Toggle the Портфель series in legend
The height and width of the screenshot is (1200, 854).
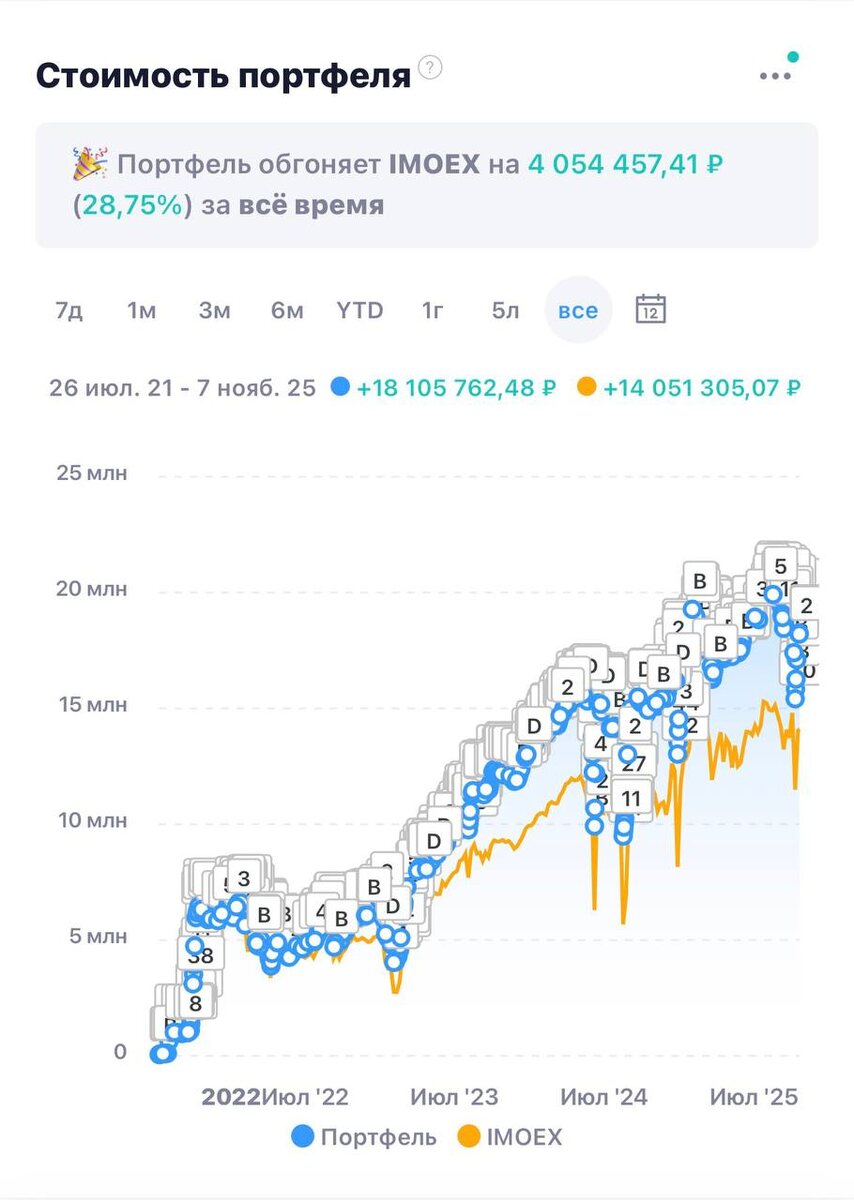[365, 1137]
